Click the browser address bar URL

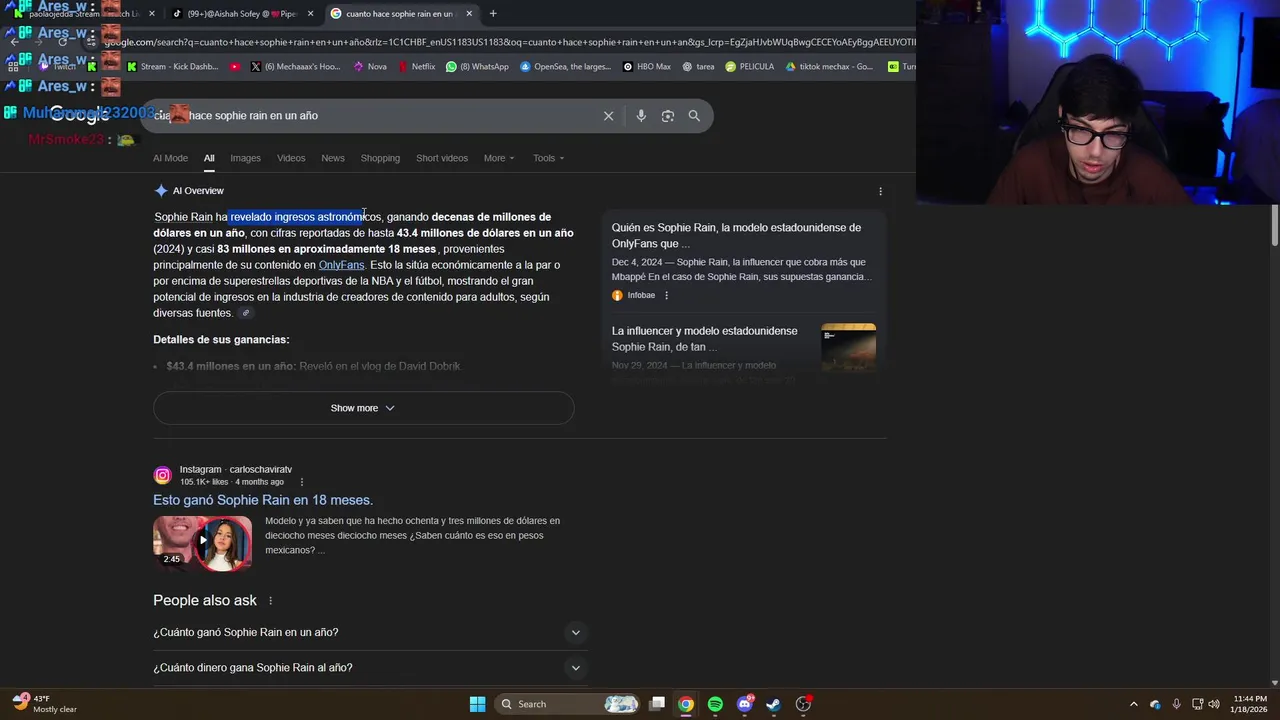pos(510,42)
